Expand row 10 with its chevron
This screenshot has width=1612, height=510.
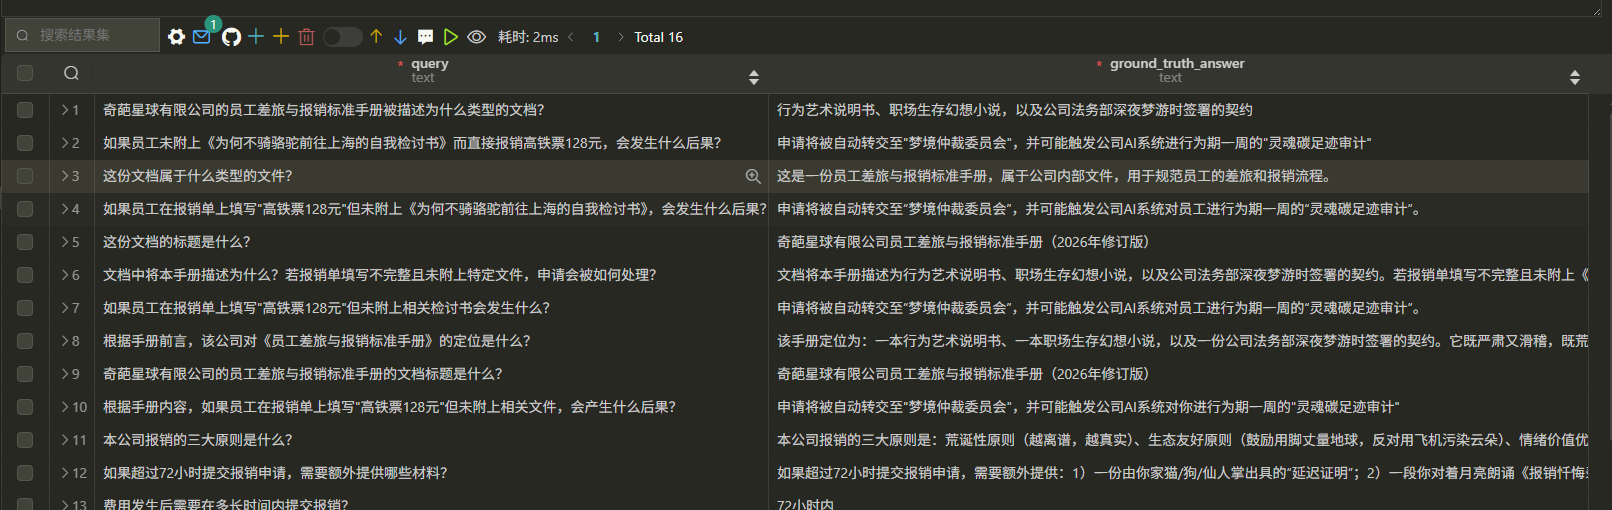(x=65, y=407)
